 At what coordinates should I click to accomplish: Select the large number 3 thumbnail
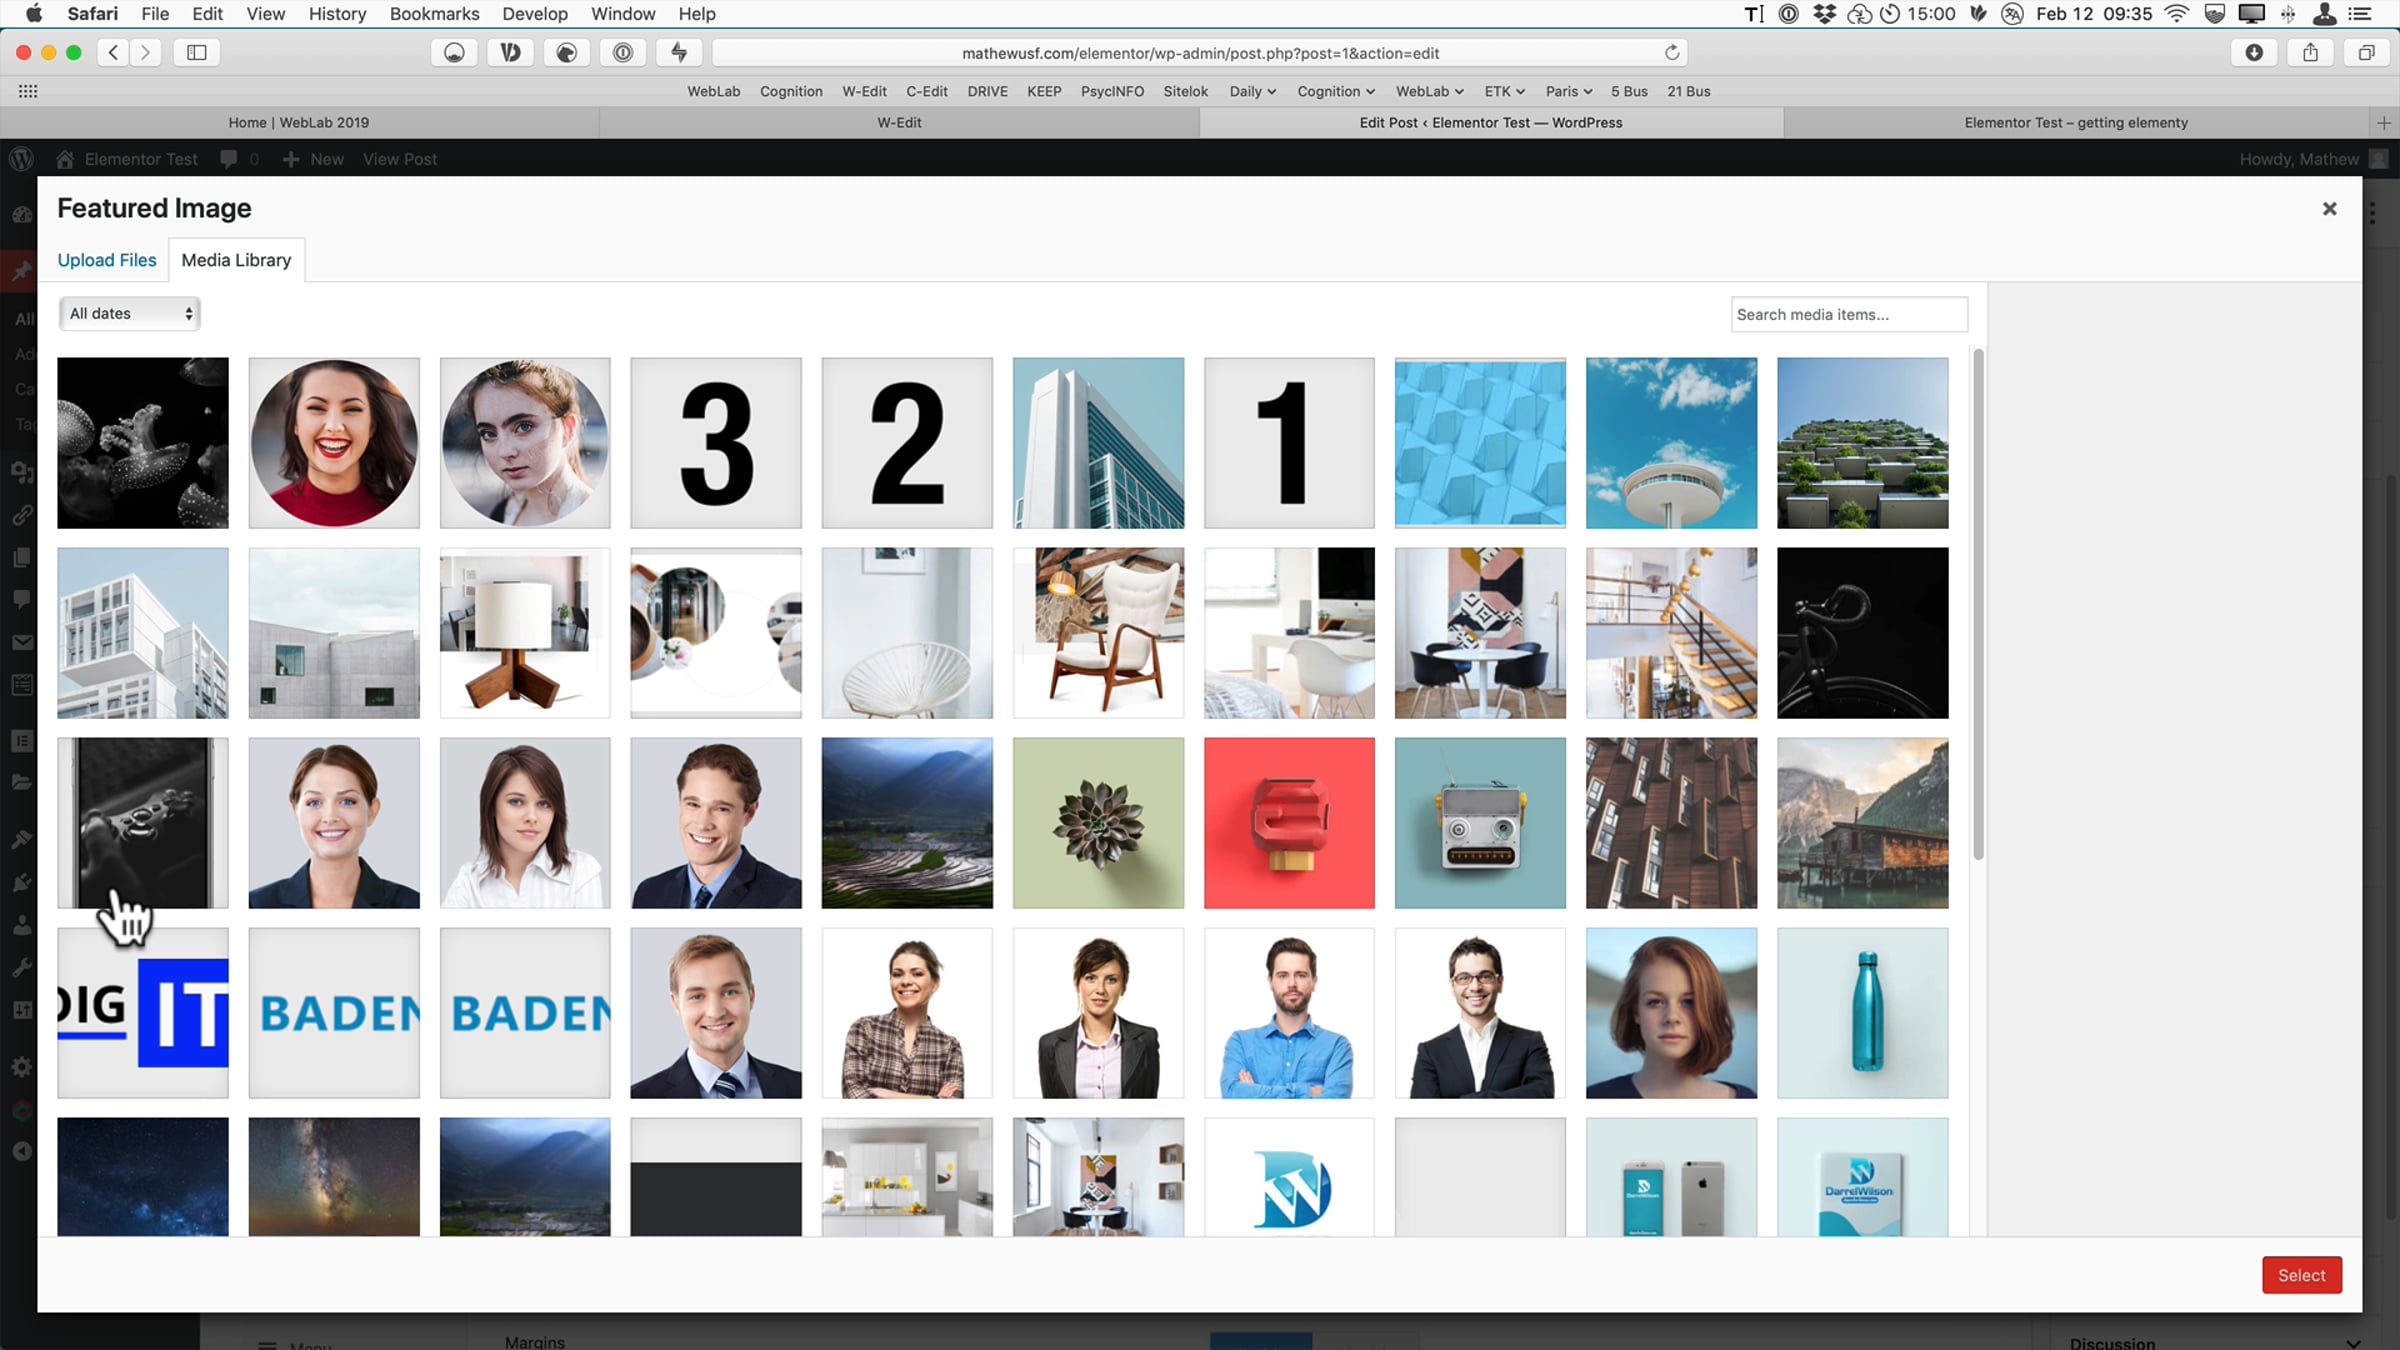coord(715,443)
